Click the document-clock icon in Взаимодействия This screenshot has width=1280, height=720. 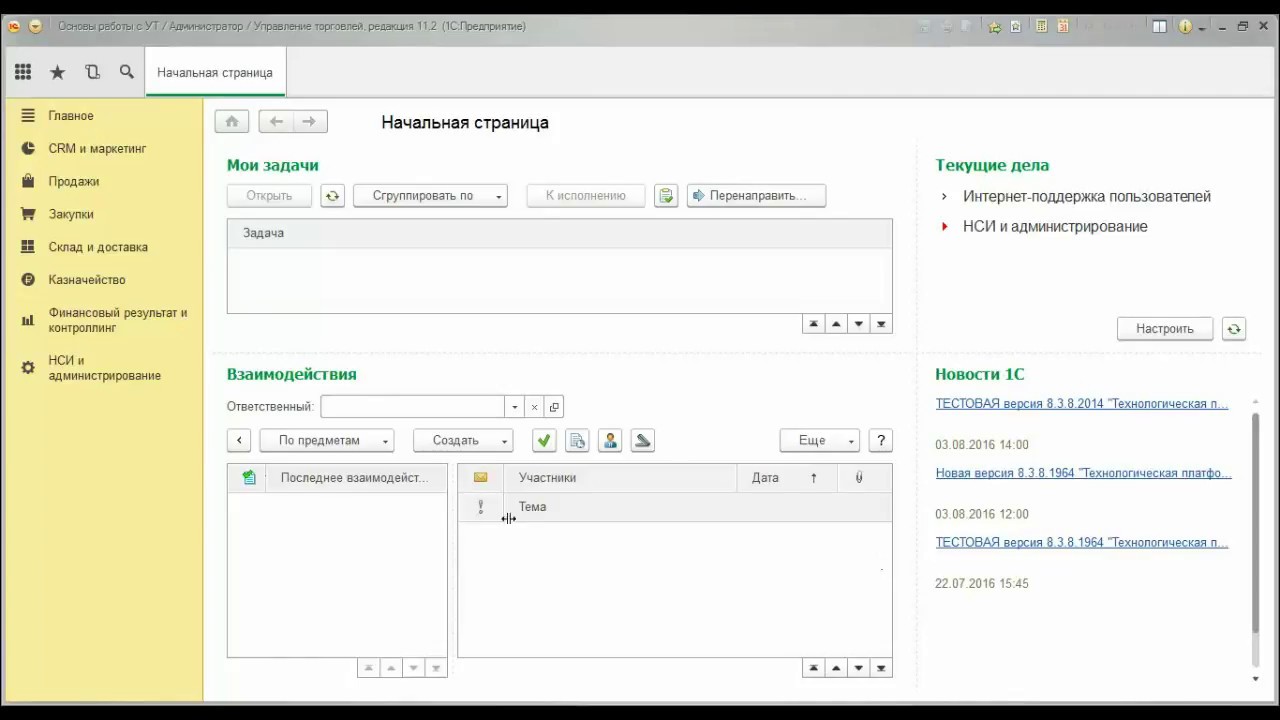[577, 440]
